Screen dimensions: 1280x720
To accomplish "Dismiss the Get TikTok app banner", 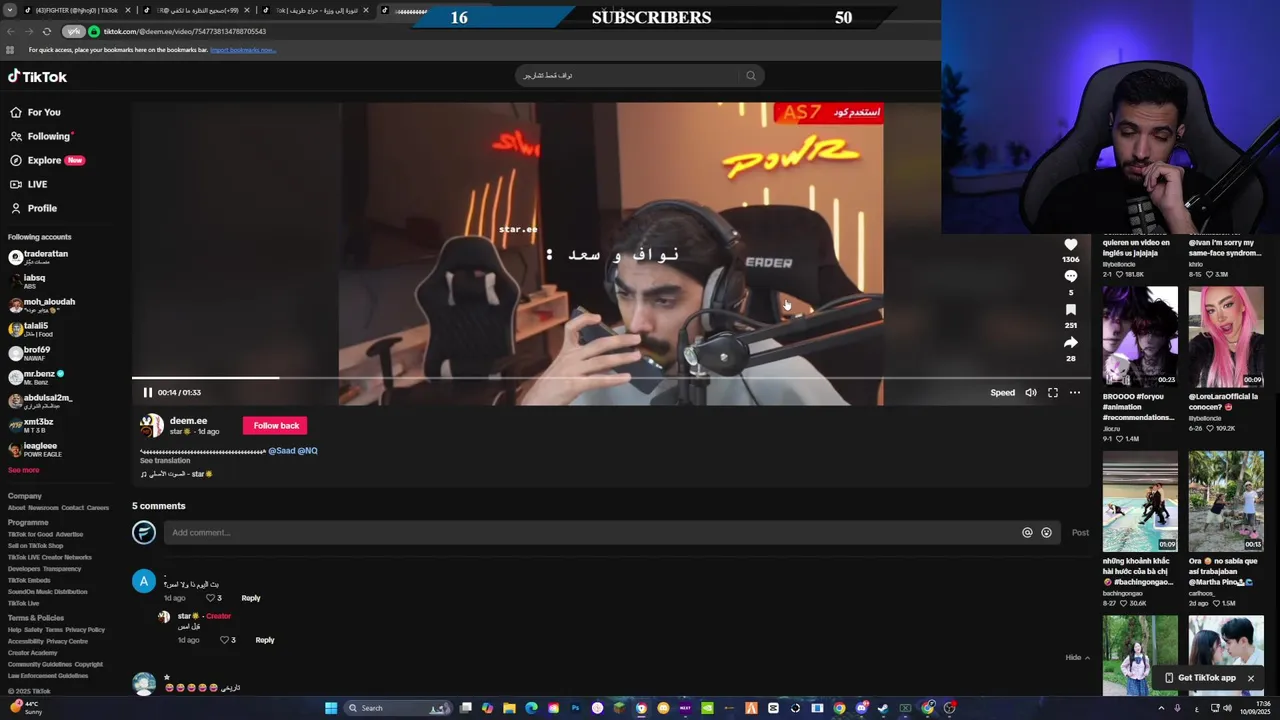I will point(1250,678).
